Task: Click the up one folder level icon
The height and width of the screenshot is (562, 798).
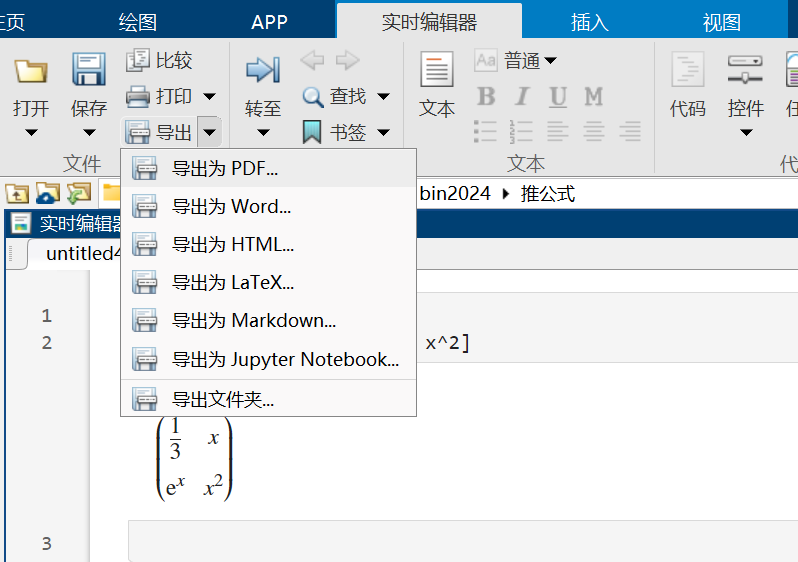Action: [x=17, y=194]
